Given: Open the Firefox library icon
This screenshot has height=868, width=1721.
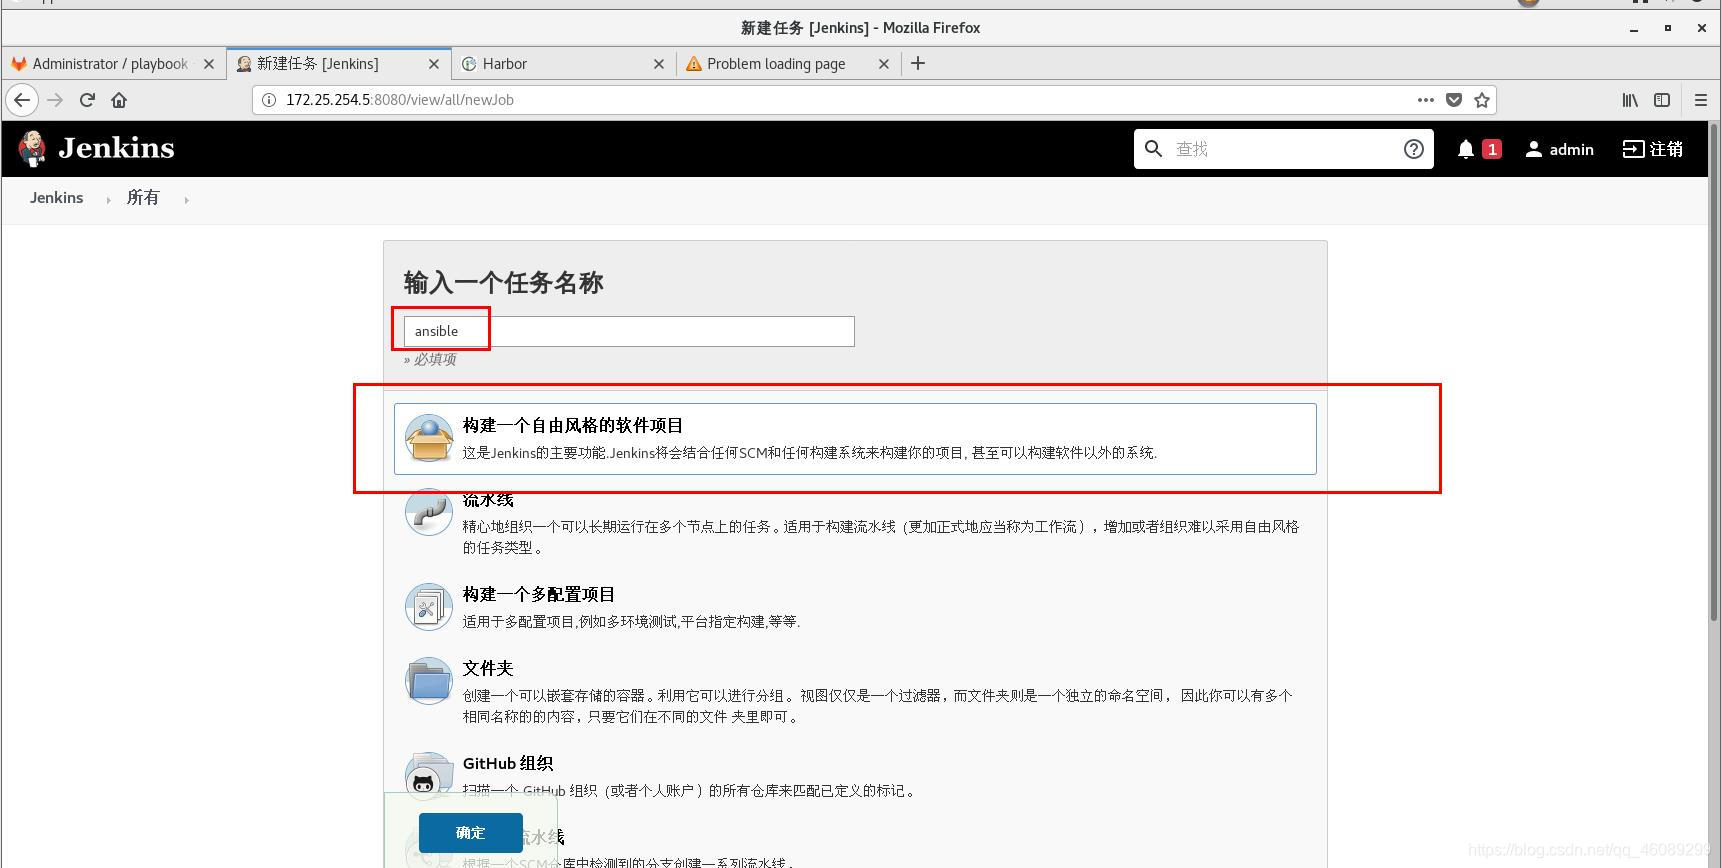Looking at the screenshot, I should pyautogui.click(x=1630, y=100).
